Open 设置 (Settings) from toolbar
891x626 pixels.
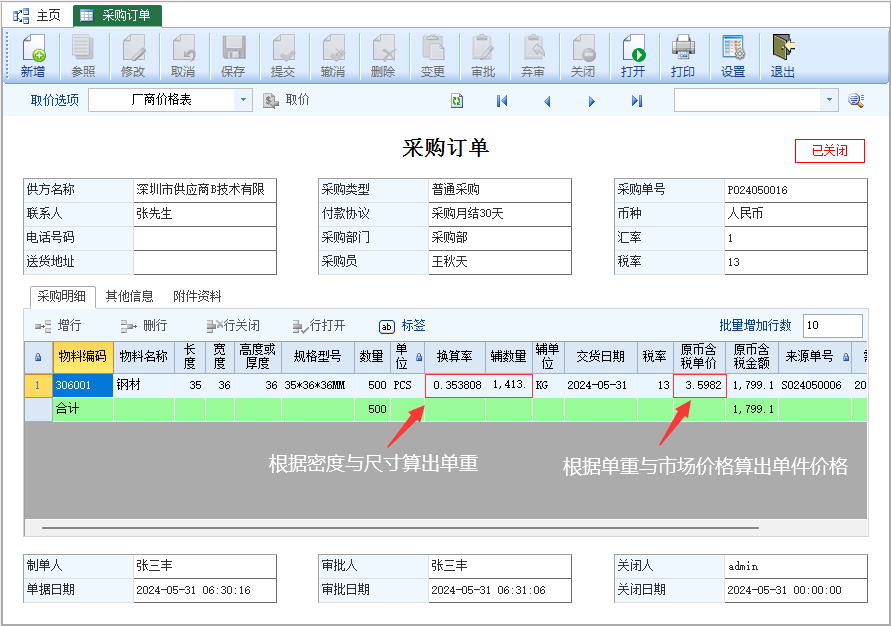[x=733, y=56]
